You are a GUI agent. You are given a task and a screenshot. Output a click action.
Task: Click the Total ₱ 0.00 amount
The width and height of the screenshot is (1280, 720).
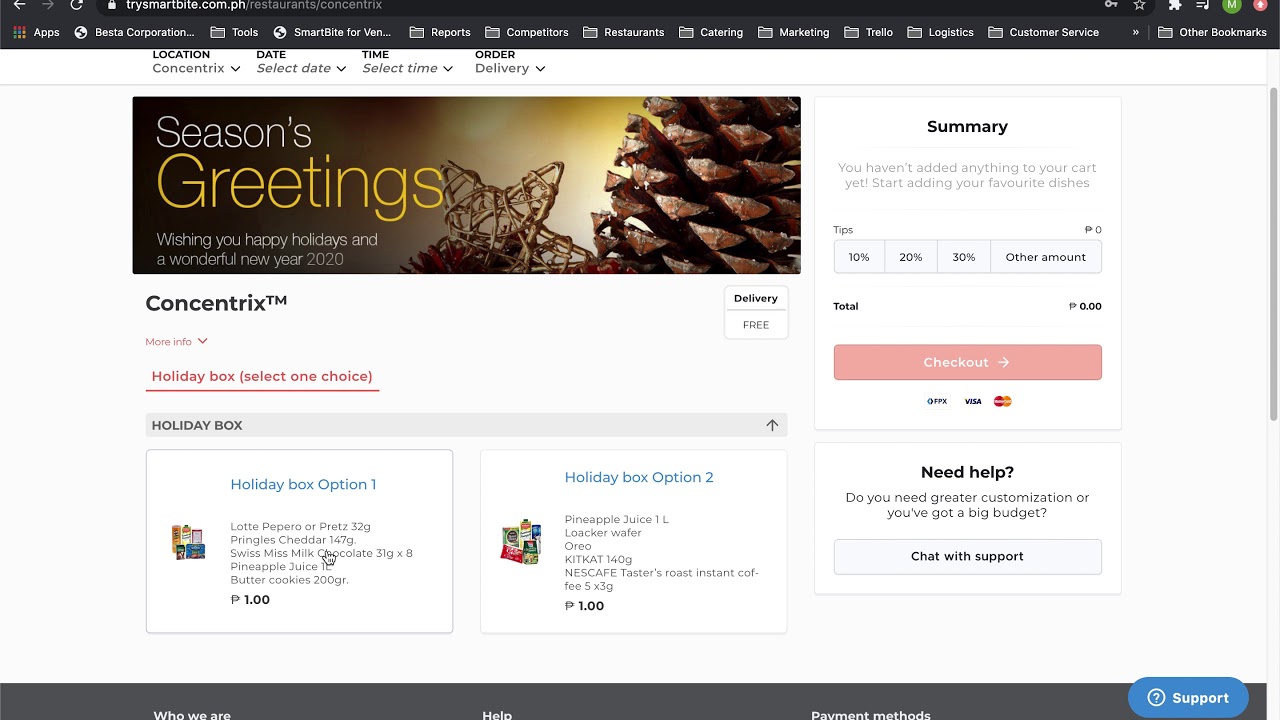[x=1085, y=306]
